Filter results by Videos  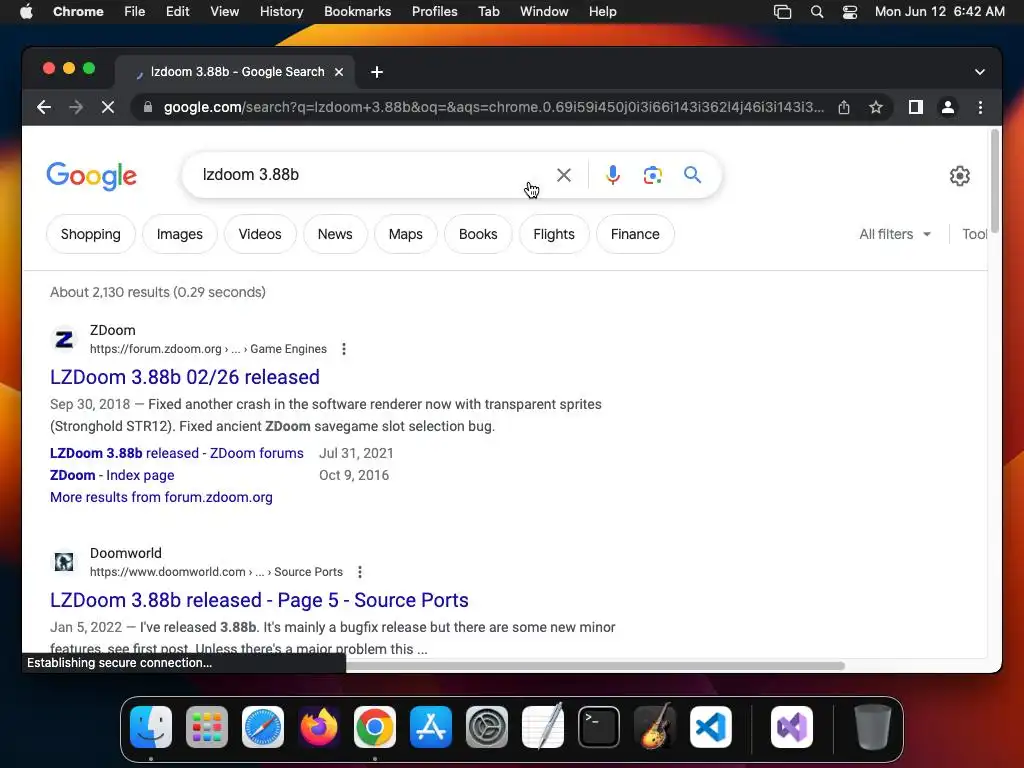(260, 234)
